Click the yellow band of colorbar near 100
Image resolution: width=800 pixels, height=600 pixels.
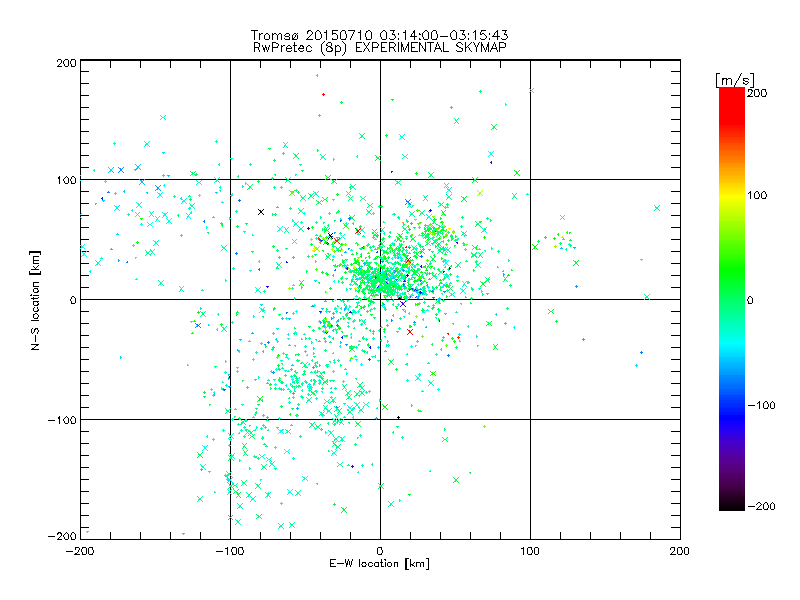[x=732, y=195]
